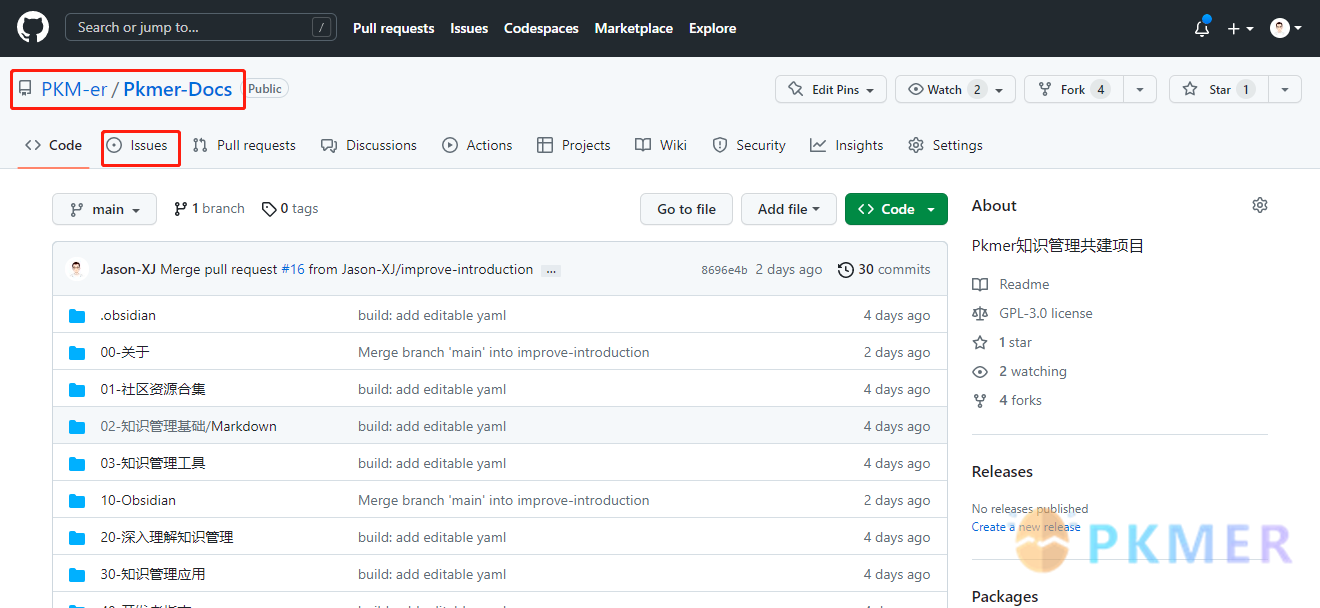The width and height of the screenshot is (1320, 608).
Task: Focus the Search or jump to field
Action: (x=201, y=28)
